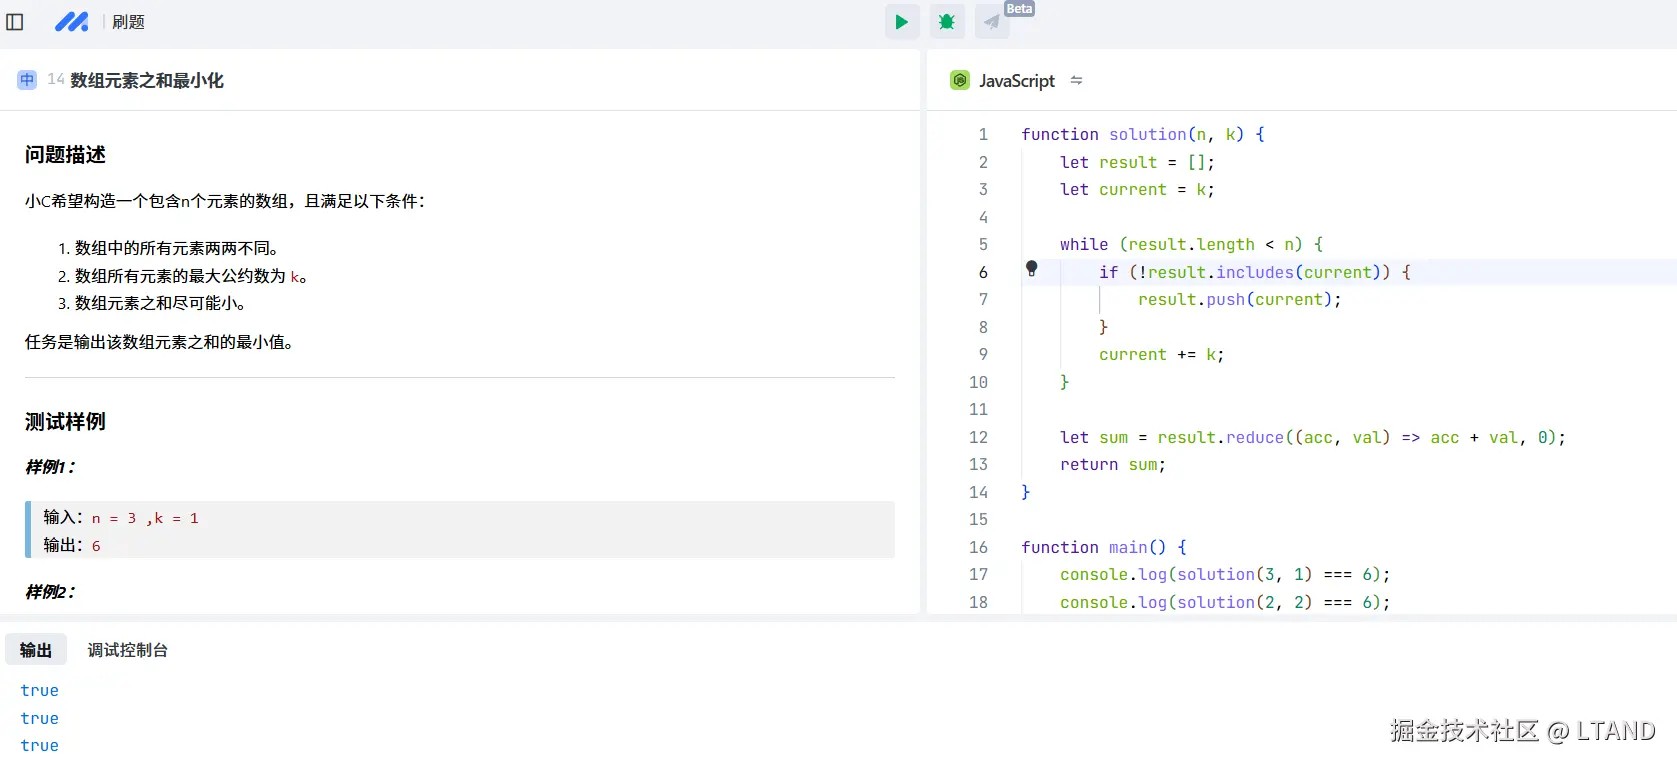This screenshot has height=766, width=1677.
Task: Click the problem title 数组元素之和最小化
Action: (x=147, y=80)
